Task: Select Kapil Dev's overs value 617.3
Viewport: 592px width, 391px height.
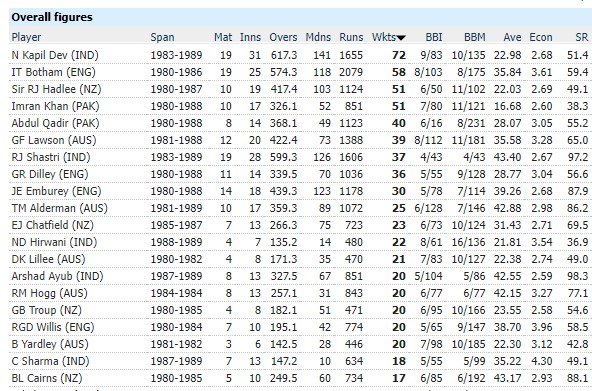Action: click(284, 55)
